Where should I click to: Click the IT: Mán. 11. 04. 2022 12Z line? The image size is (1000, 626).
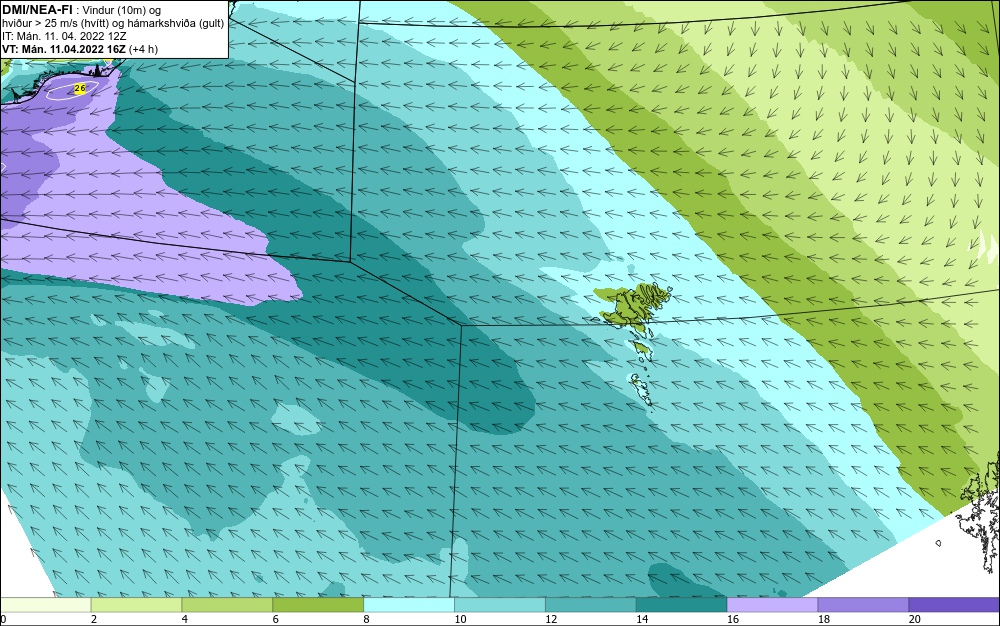64,36
